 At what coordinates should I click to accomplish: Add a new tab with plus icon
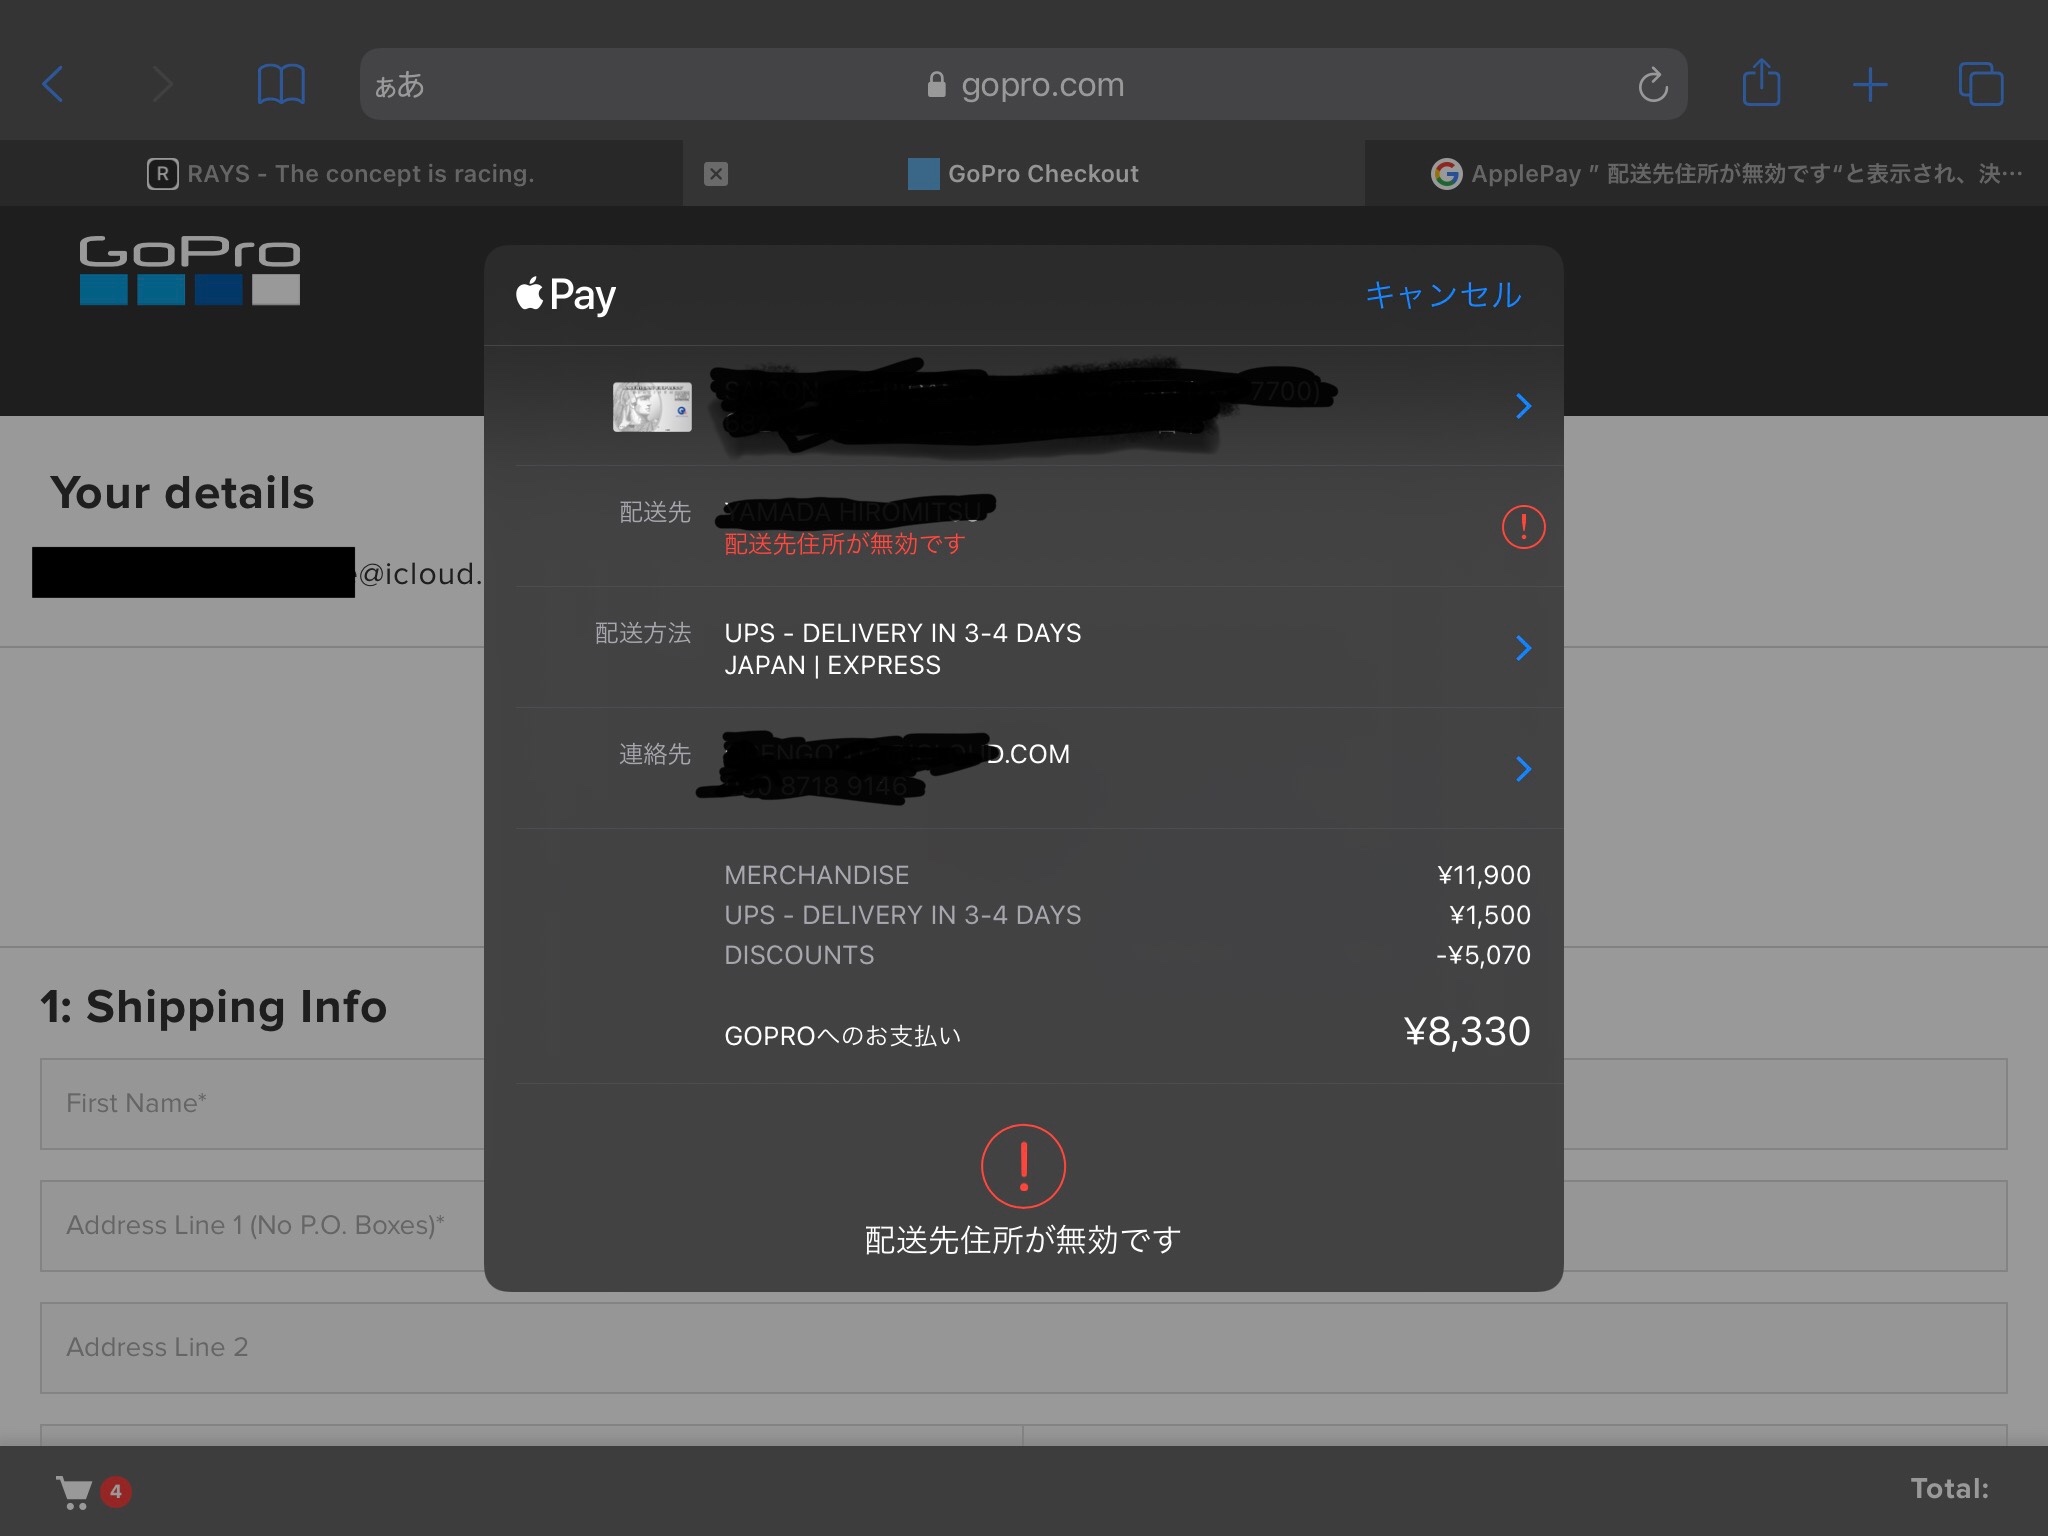coord(1869,85)
